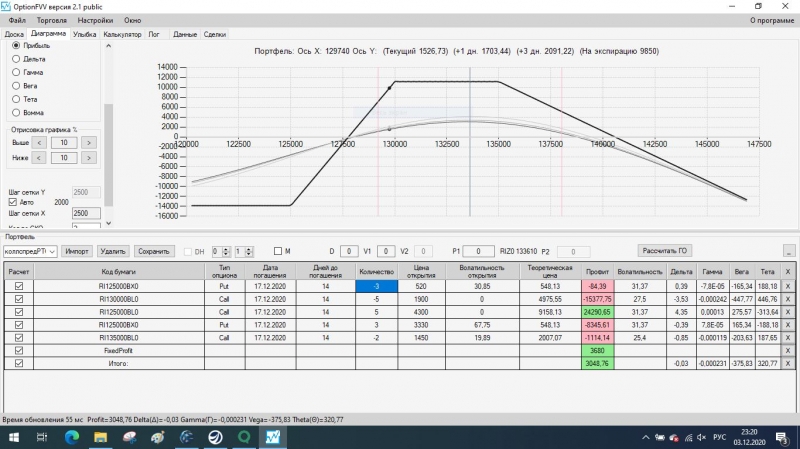Click the OptionFVV taskbar icon

273,437
